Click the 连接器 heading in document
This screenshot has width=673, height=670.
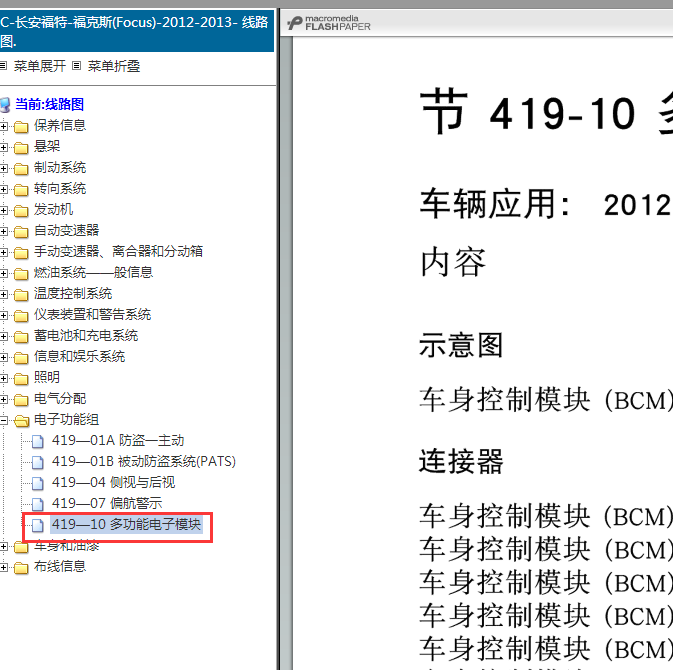click(x=461, y=461)
